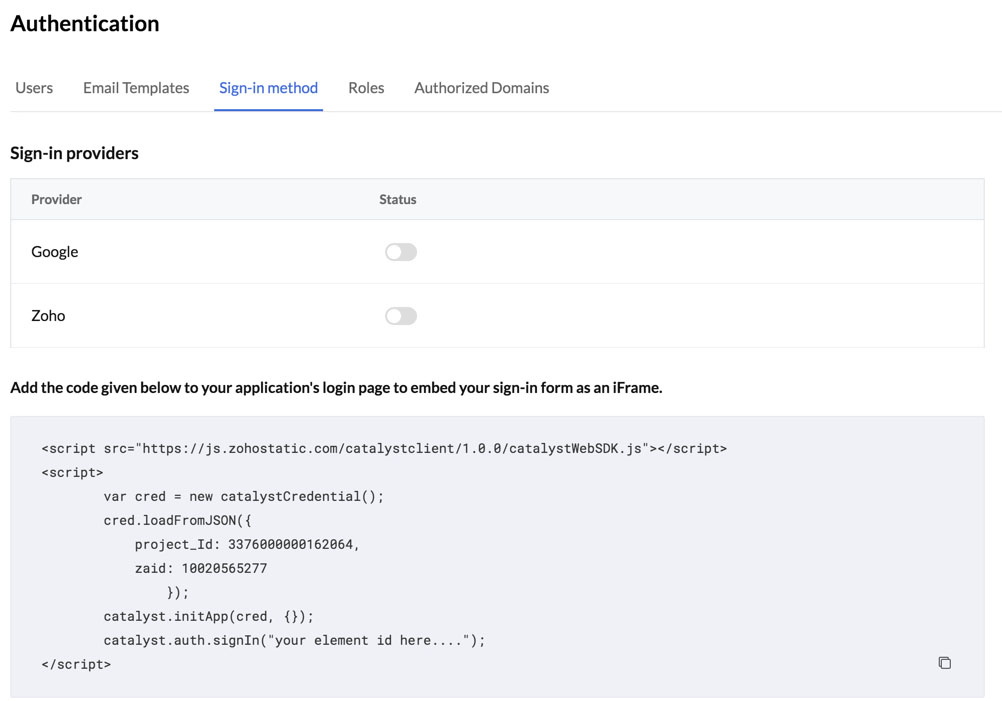Click the zaid value line in code
1002x701 pixels.
point(200,568)
